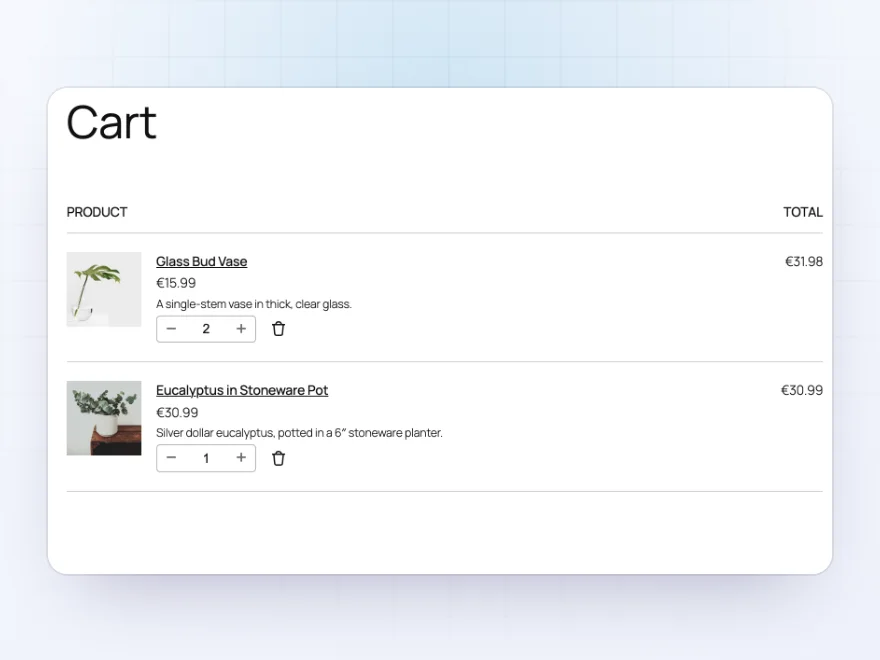Viewport: 880px width, 660px height.
Task: Decrease Glass Bud Vase quantity with minus
Action: click(x=171, y=329)
